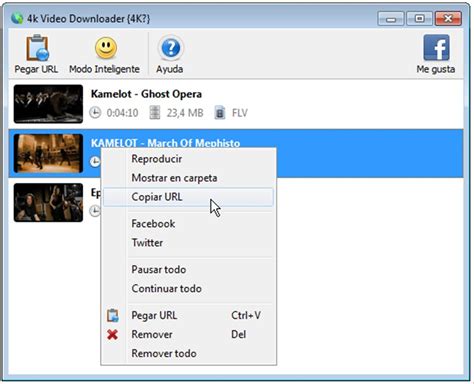474x384 pixels.
Task: Click the format icon beside FLV
Action: pos(220,113)
